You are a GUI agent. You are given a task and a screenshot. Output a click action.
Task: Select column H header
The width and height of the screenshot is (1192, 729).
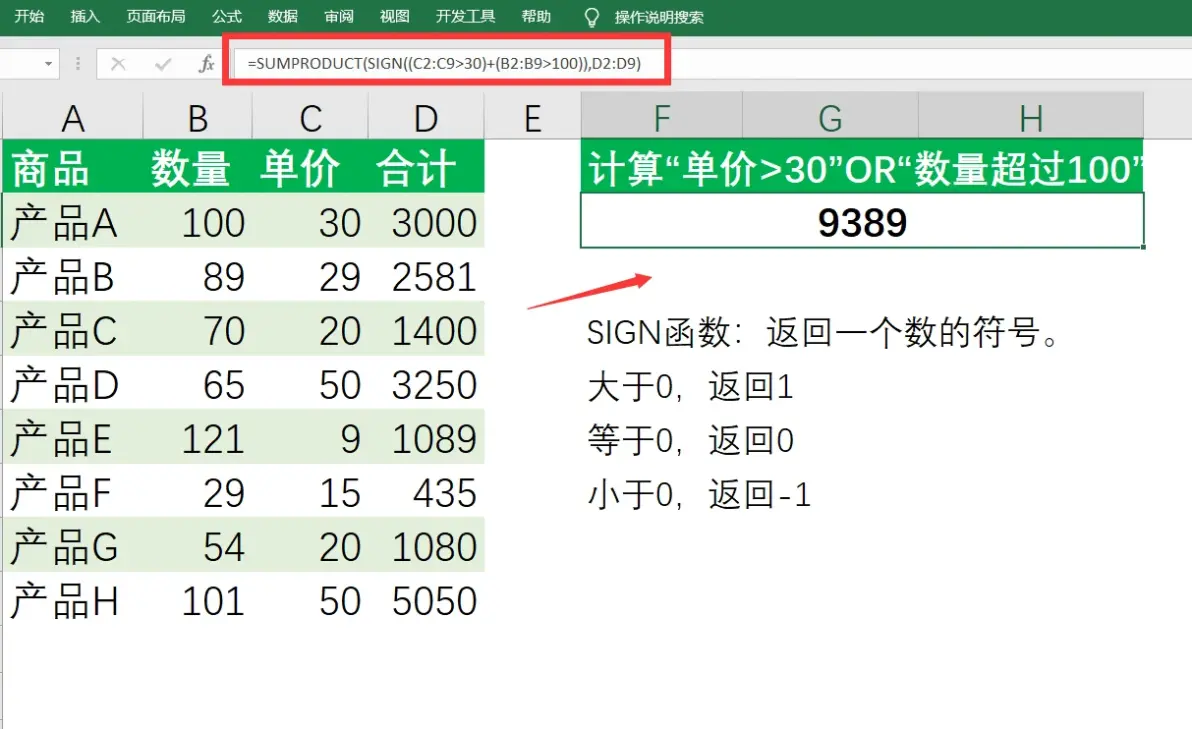[x=1031, y=118]
